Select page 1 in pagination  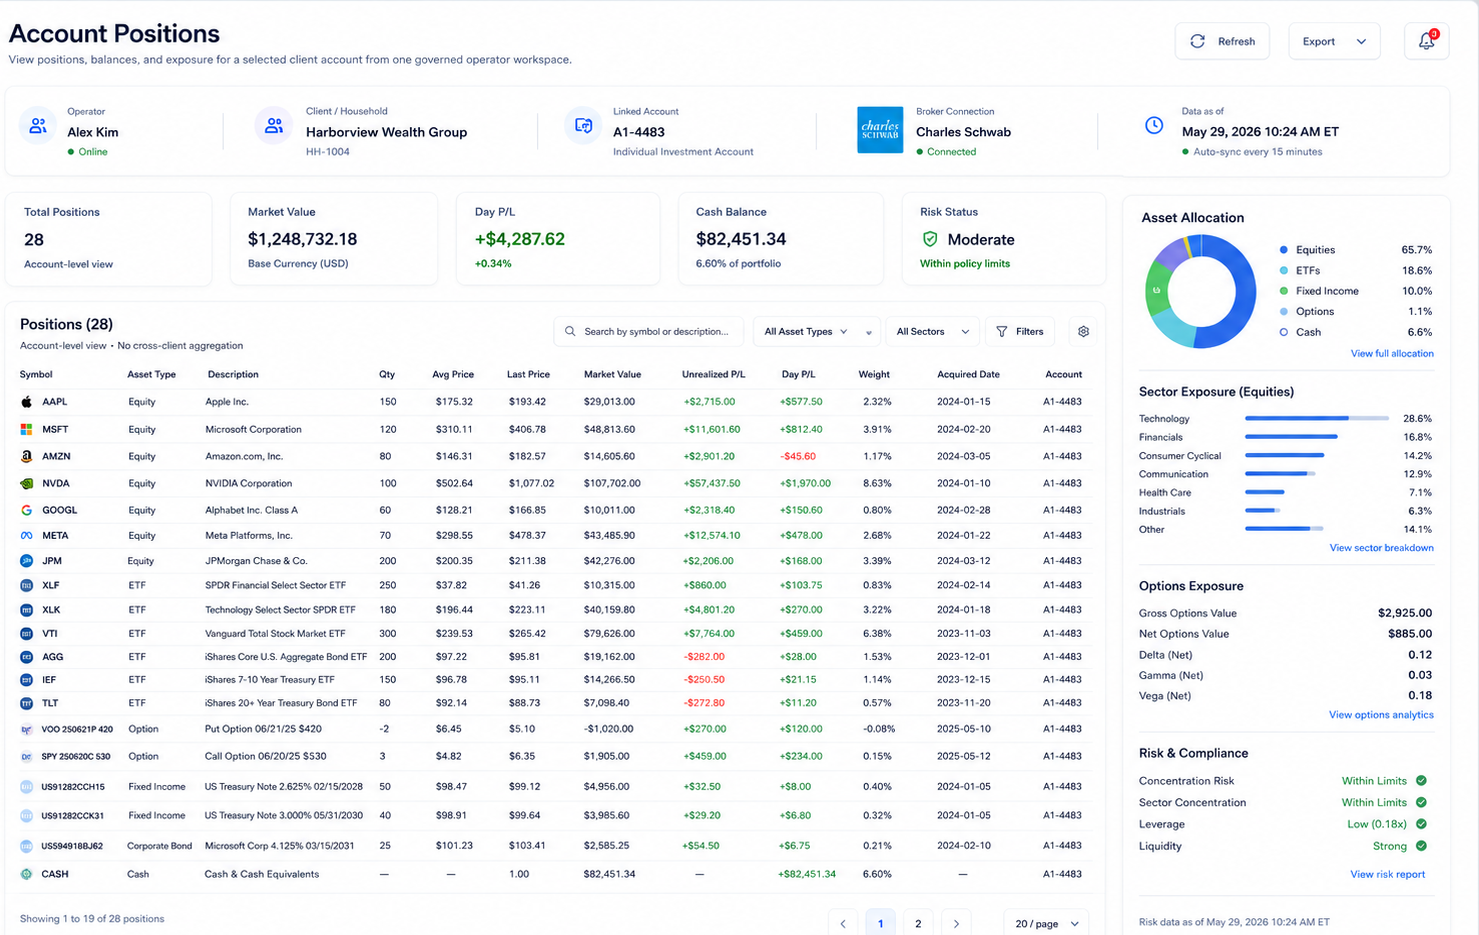(880, 923)
